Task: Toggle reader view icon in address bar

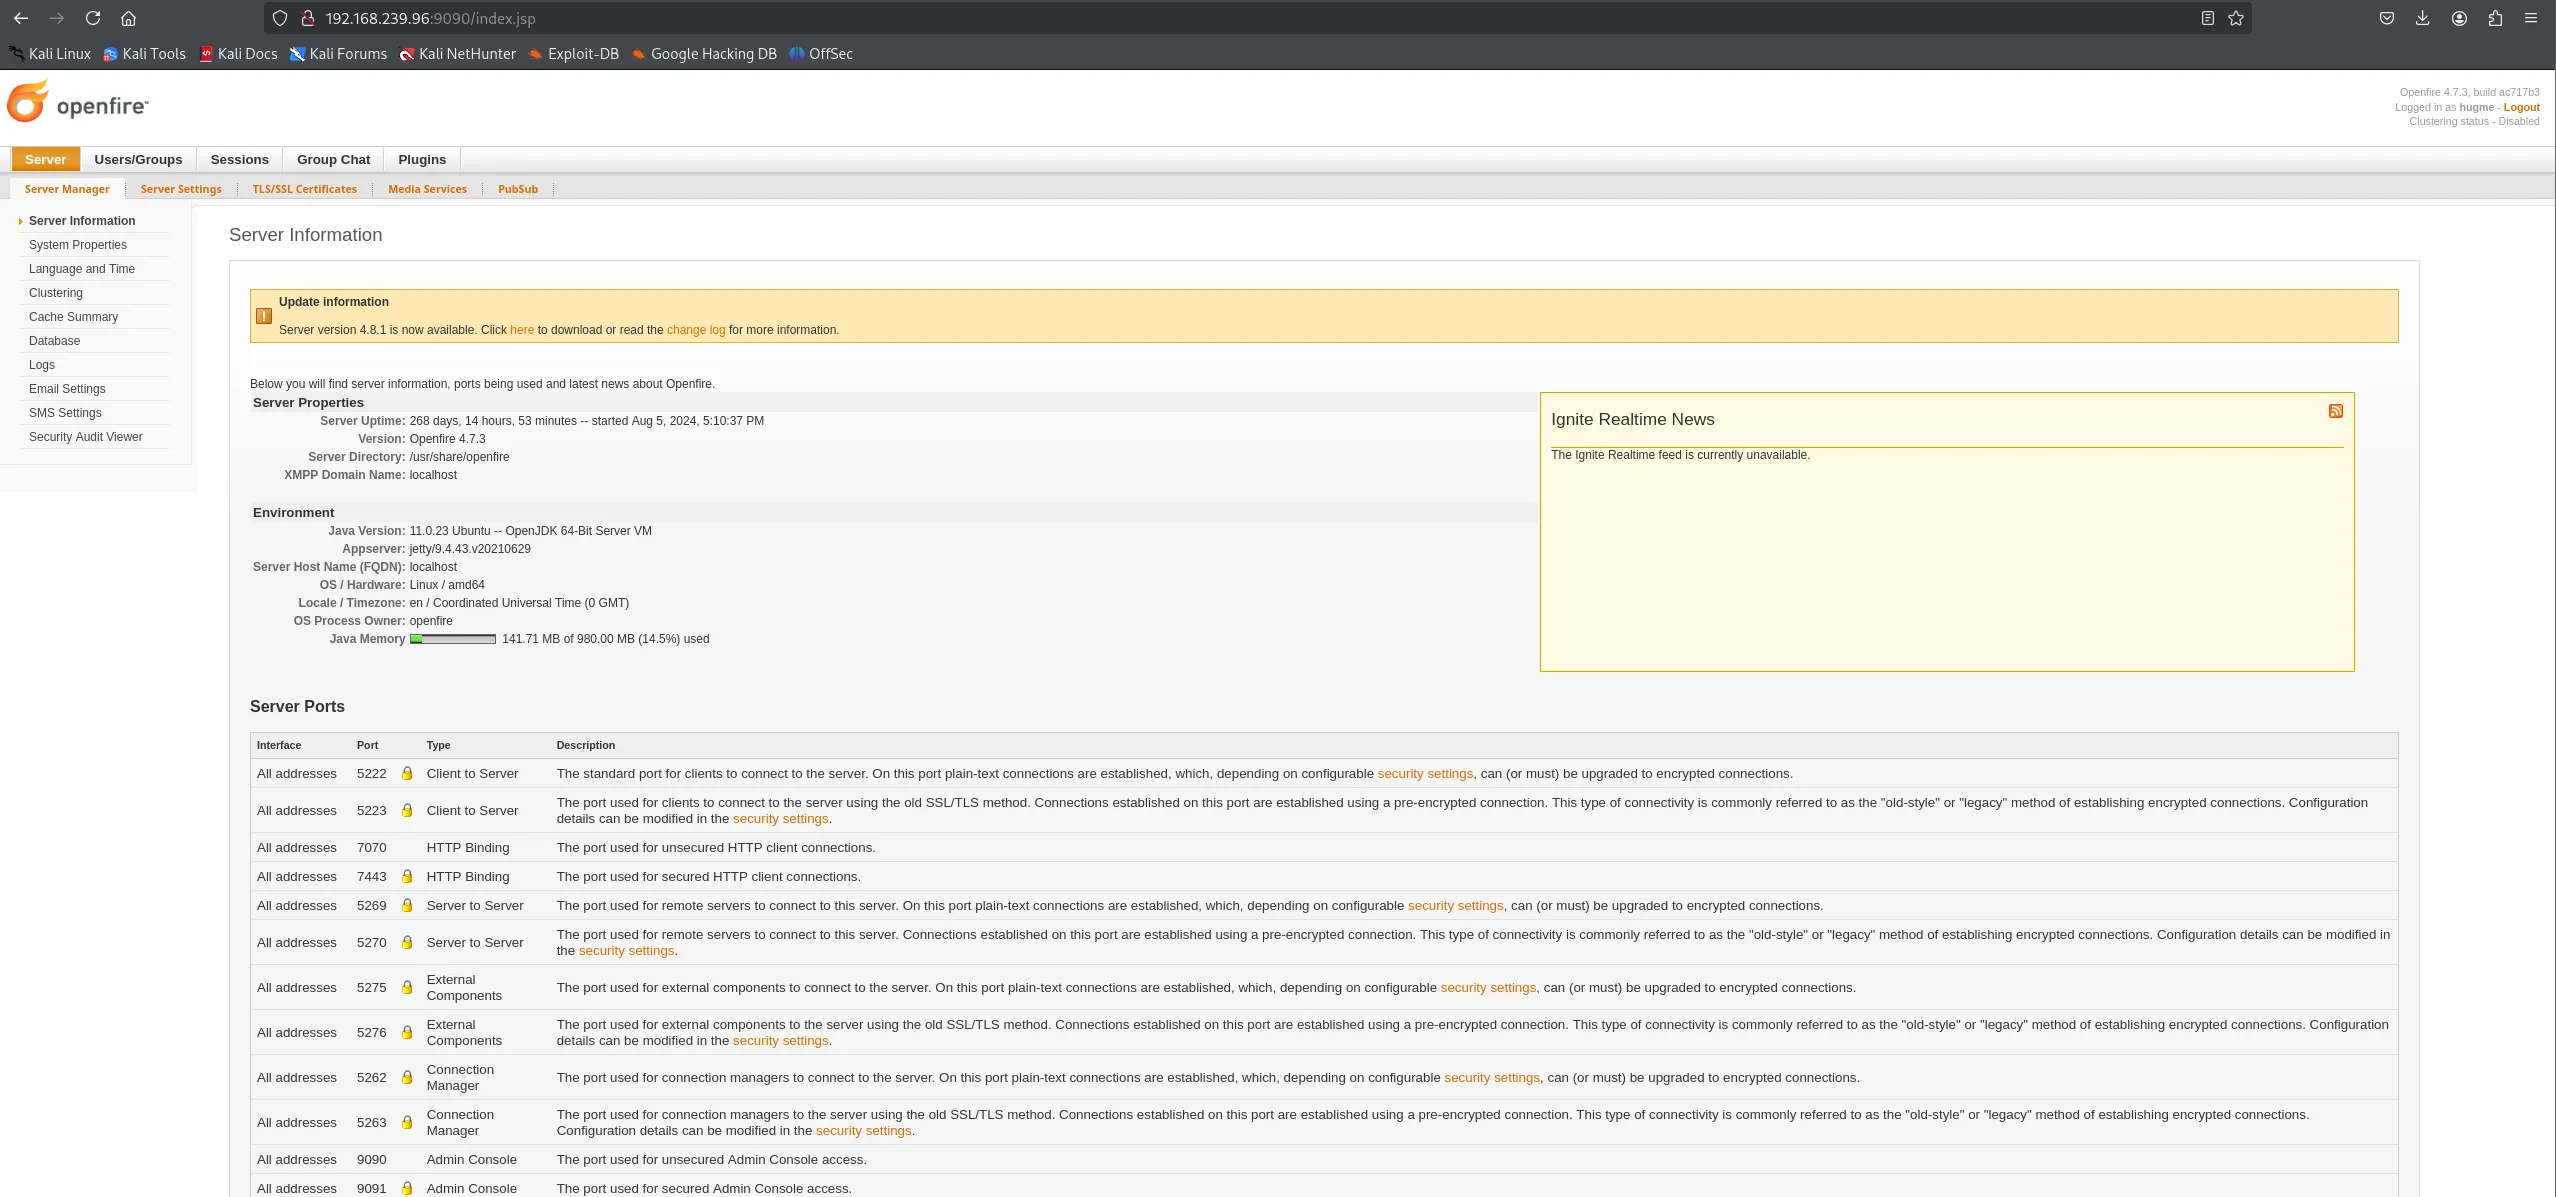Action: click(2207, 18)
